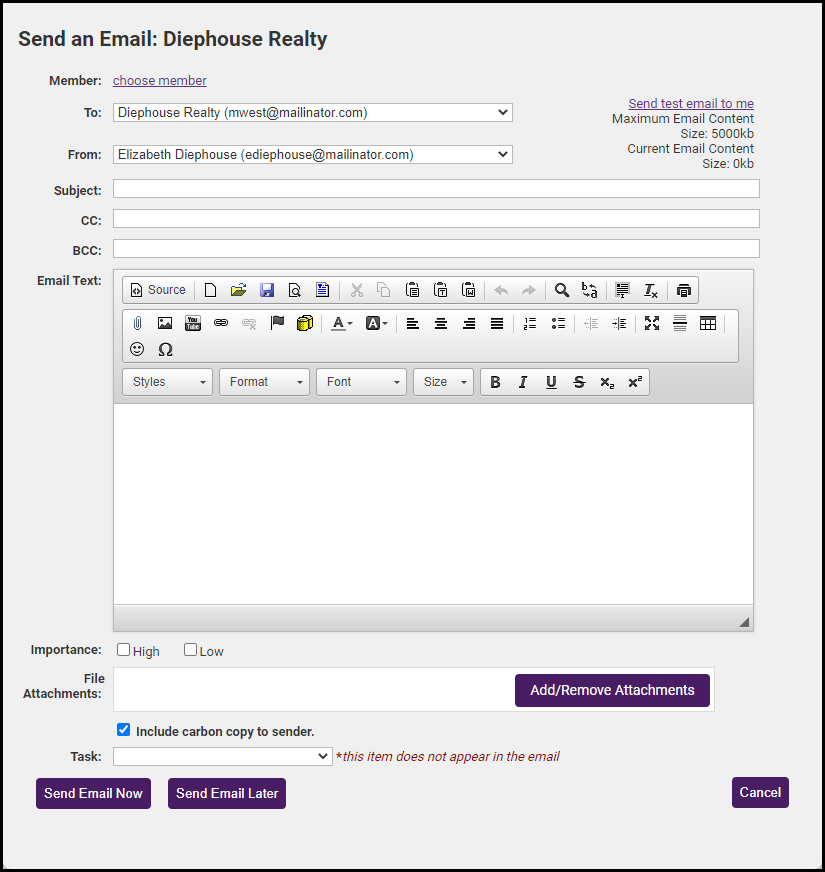Screen dimensions: 825x872
Task: Insert special character with Omega icon
Action: pyautogui.click(x=166, y=349)
